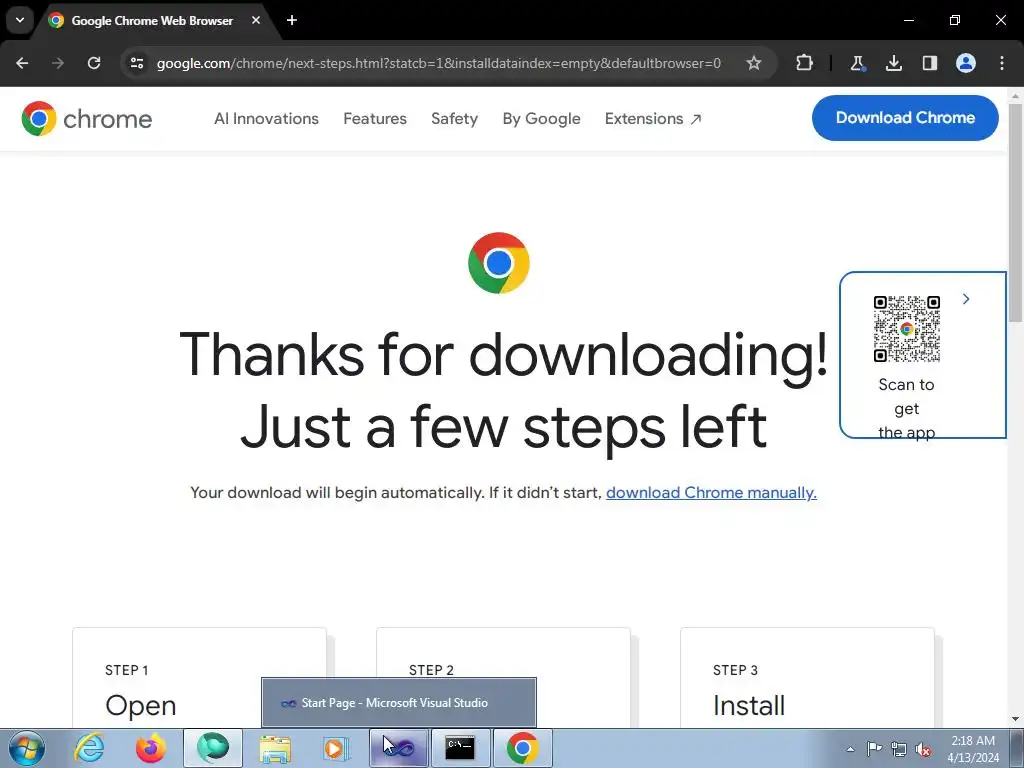Open Extensions external link
1024x768 pixels.
tap(653, 119)
